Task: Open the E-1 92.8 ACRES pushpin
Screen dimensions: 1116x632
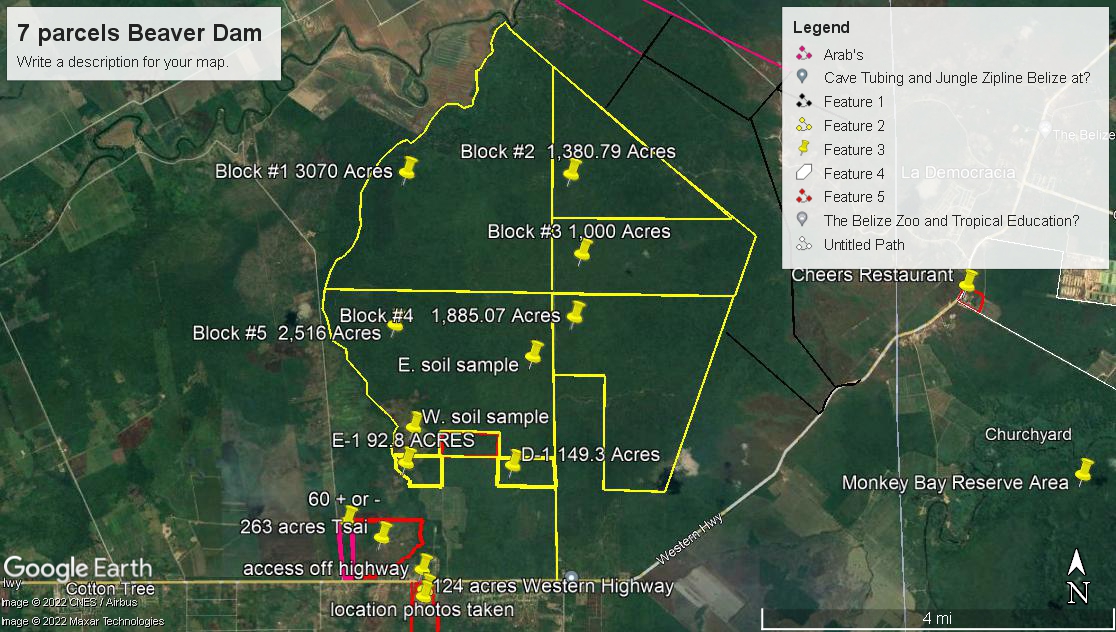Action: click(407, 459)
